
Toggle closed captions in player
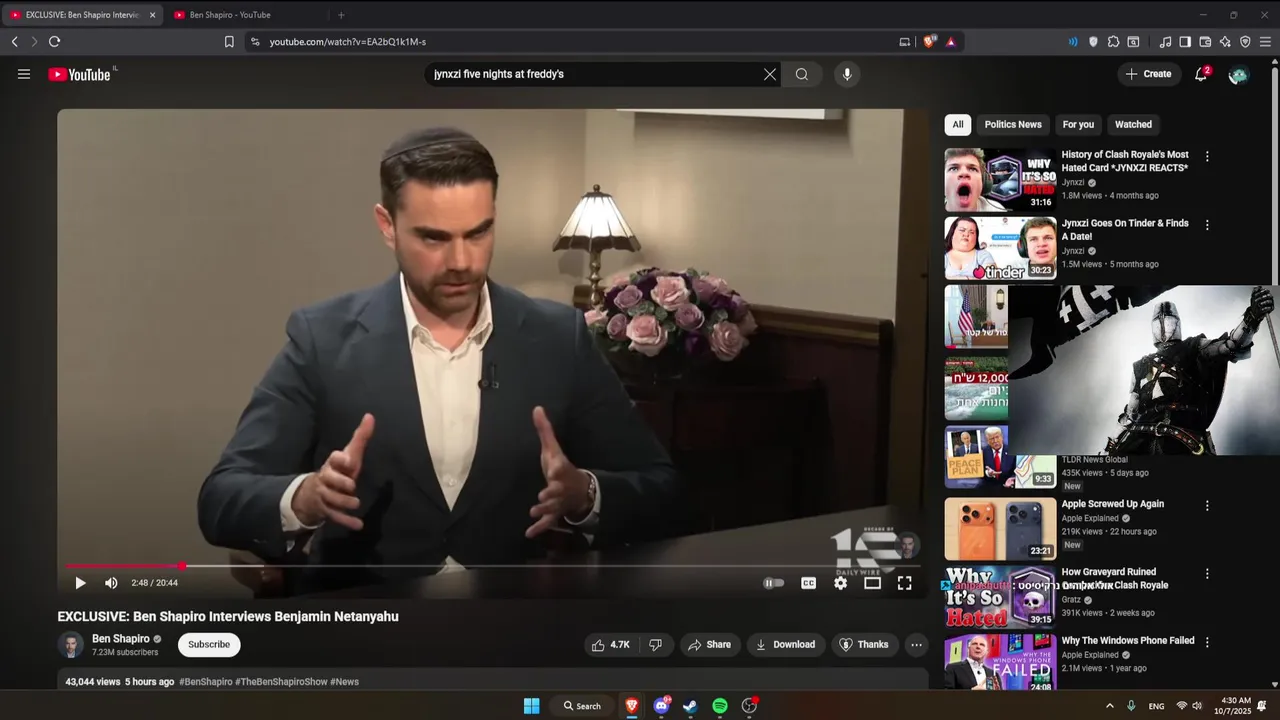coord(808,583)
